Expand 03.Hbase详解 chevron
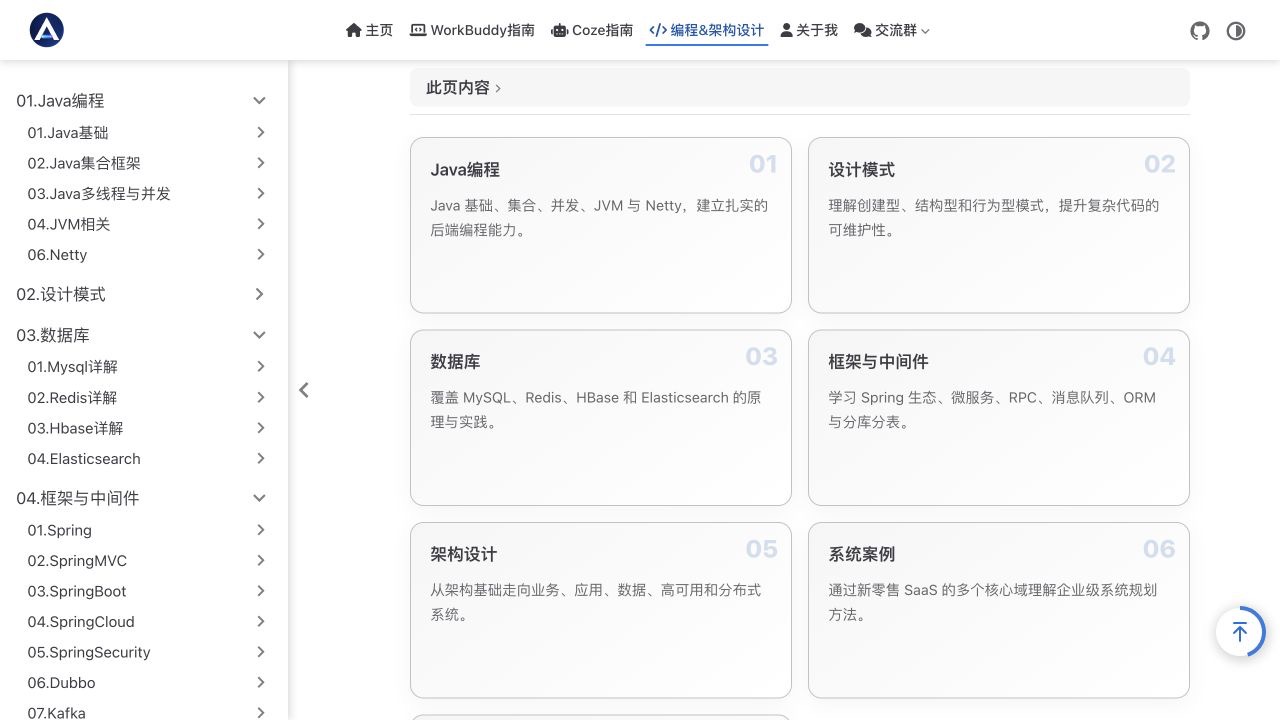This screenshot has height=720, width=1280. pos(260,428)
